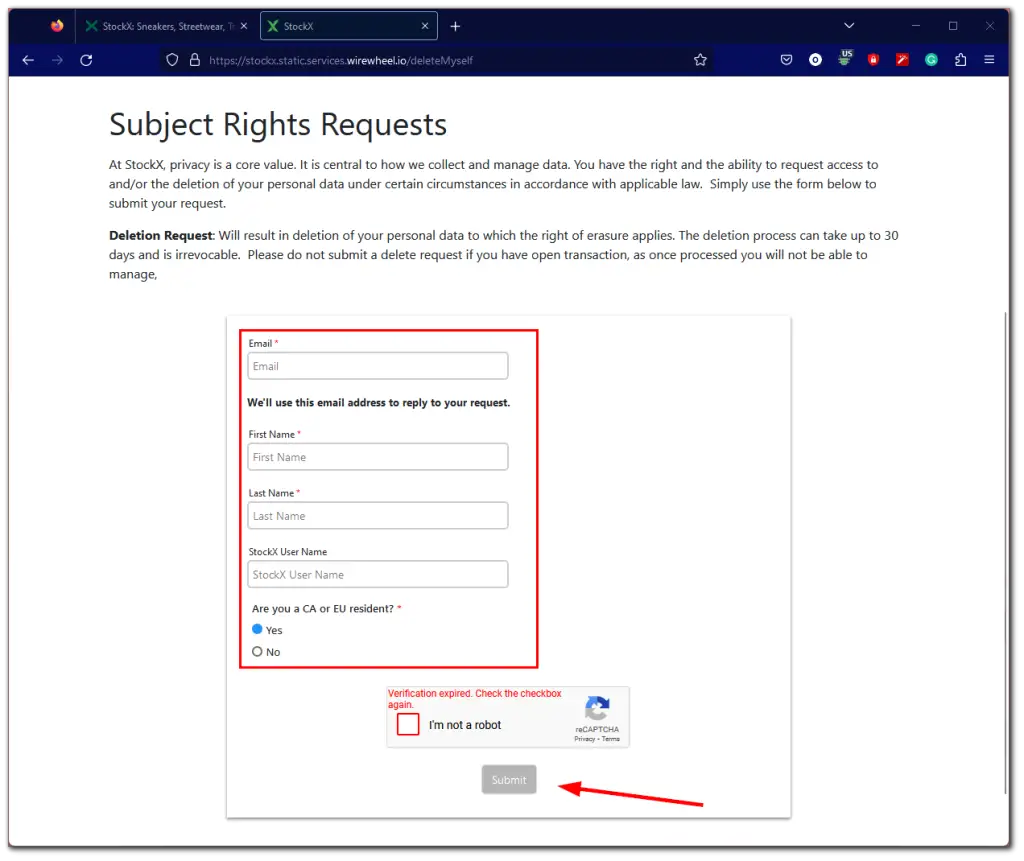The image size is (1024, 861).
Task: Open the browser extensions puzzle piece menu
Action: [x=961, y=60]
